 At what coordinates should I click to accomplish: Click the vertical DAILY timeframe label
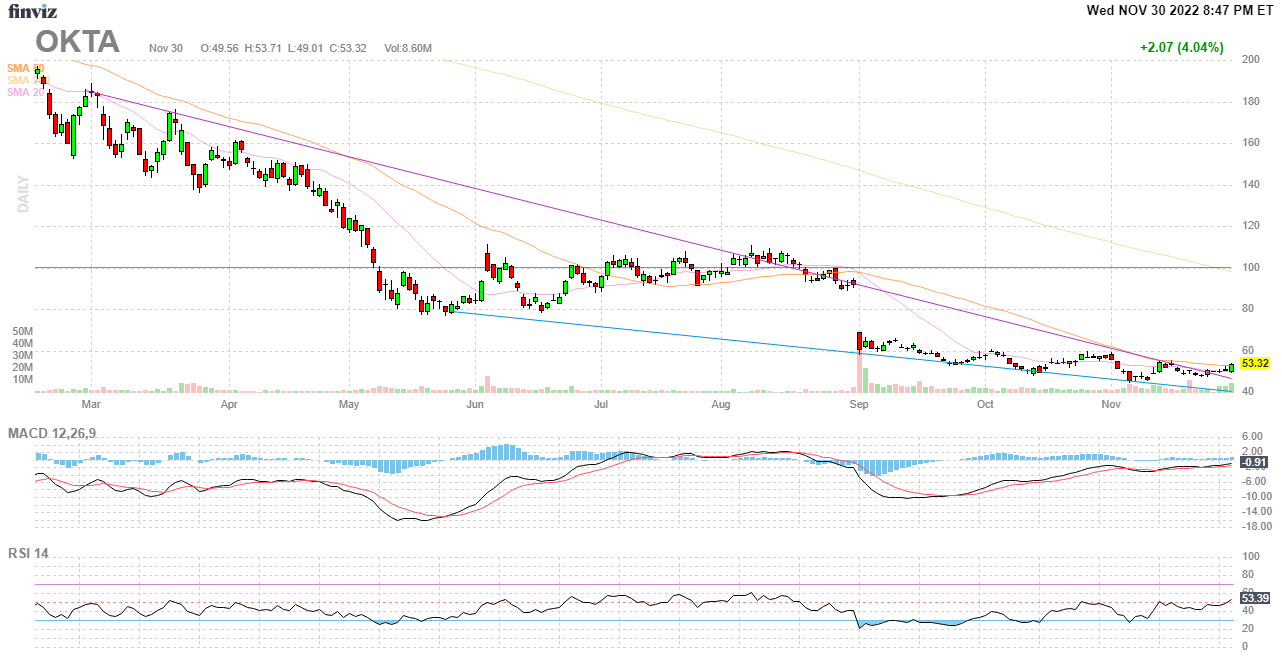[23, 194]
